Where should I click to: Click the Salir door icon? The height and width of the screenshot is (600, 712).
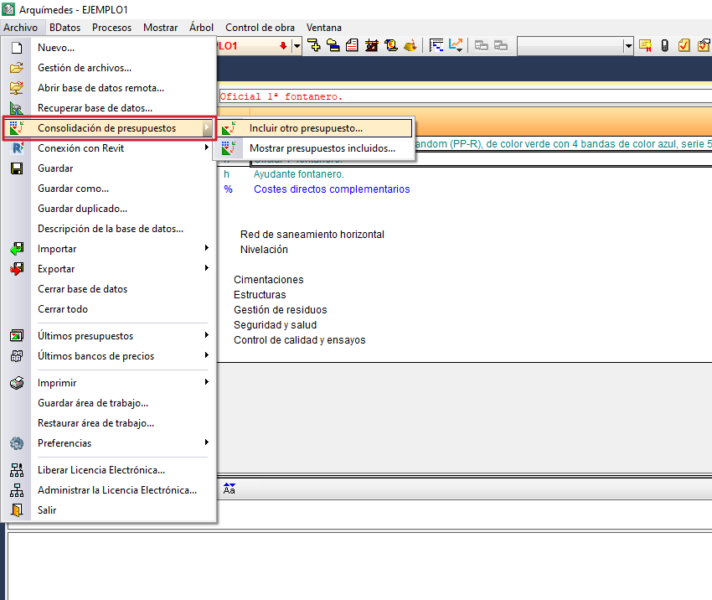click(16, 510)
